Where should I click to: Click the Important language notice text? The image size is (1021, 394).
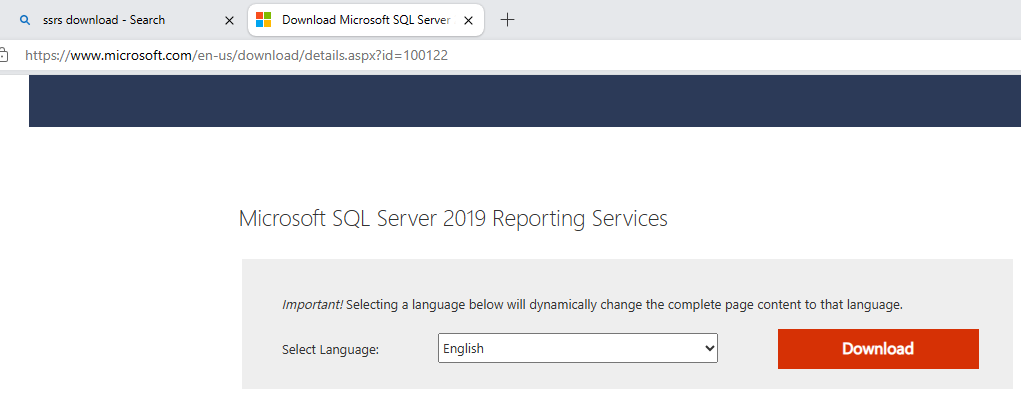(x=592, y=304)
